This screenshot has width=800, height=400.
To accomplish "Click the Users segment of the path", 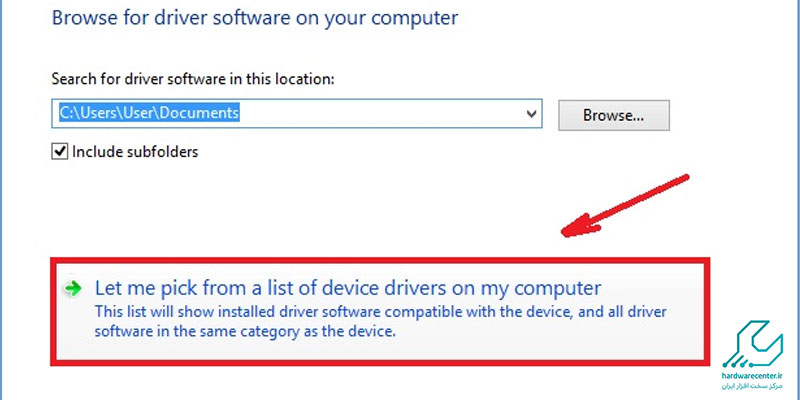I will (97, 113).
